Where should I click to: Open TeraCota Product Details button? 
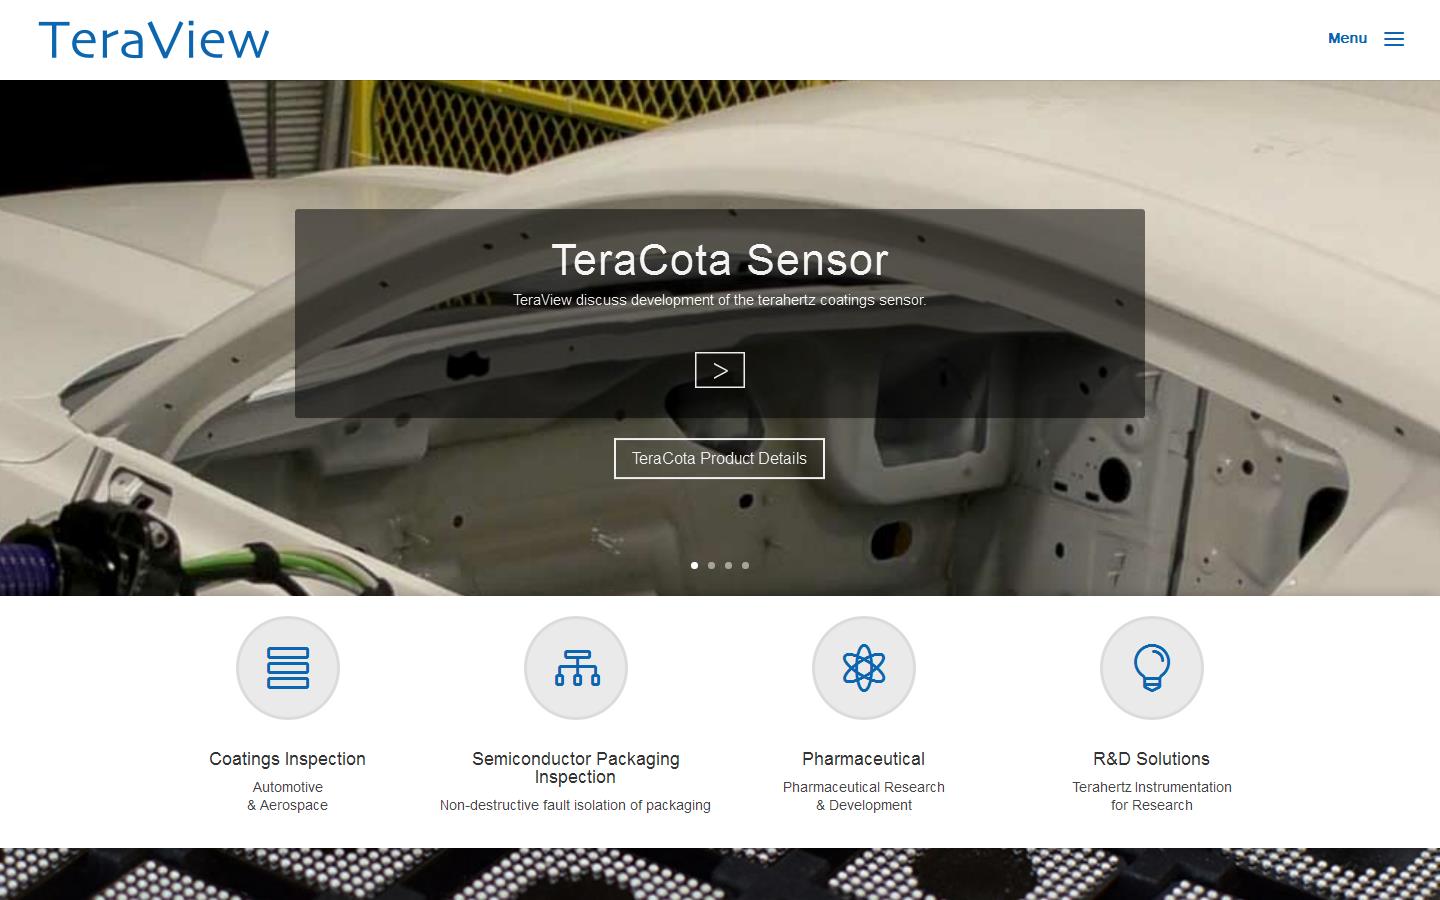719,458
